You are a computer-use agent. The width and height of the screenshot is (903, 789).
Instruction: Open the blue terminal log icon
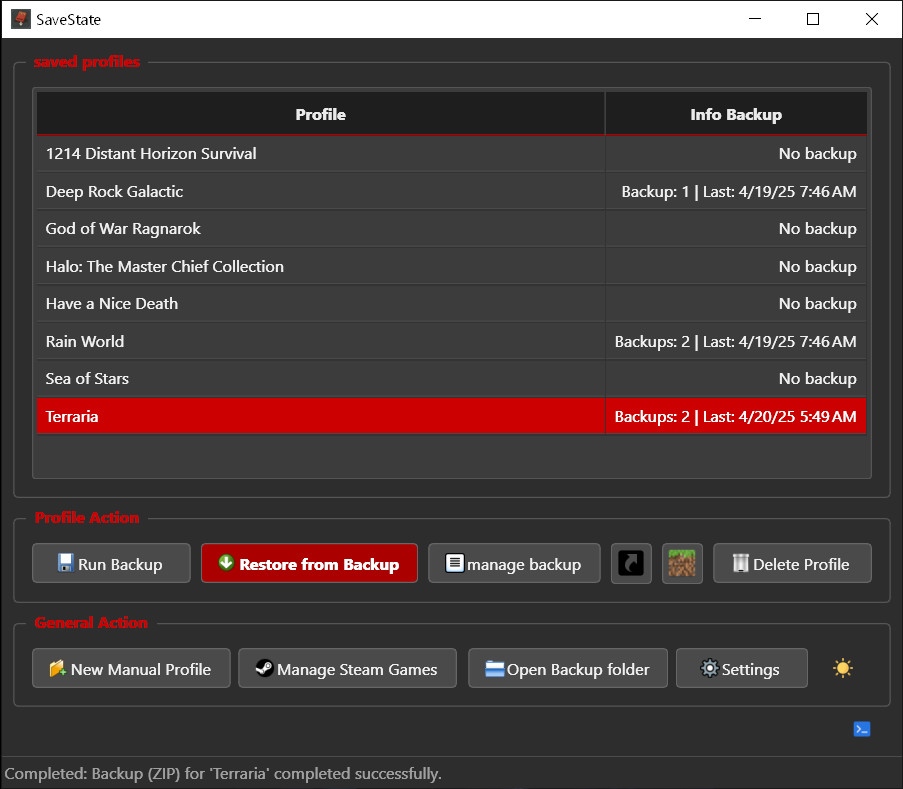point(862,729)
